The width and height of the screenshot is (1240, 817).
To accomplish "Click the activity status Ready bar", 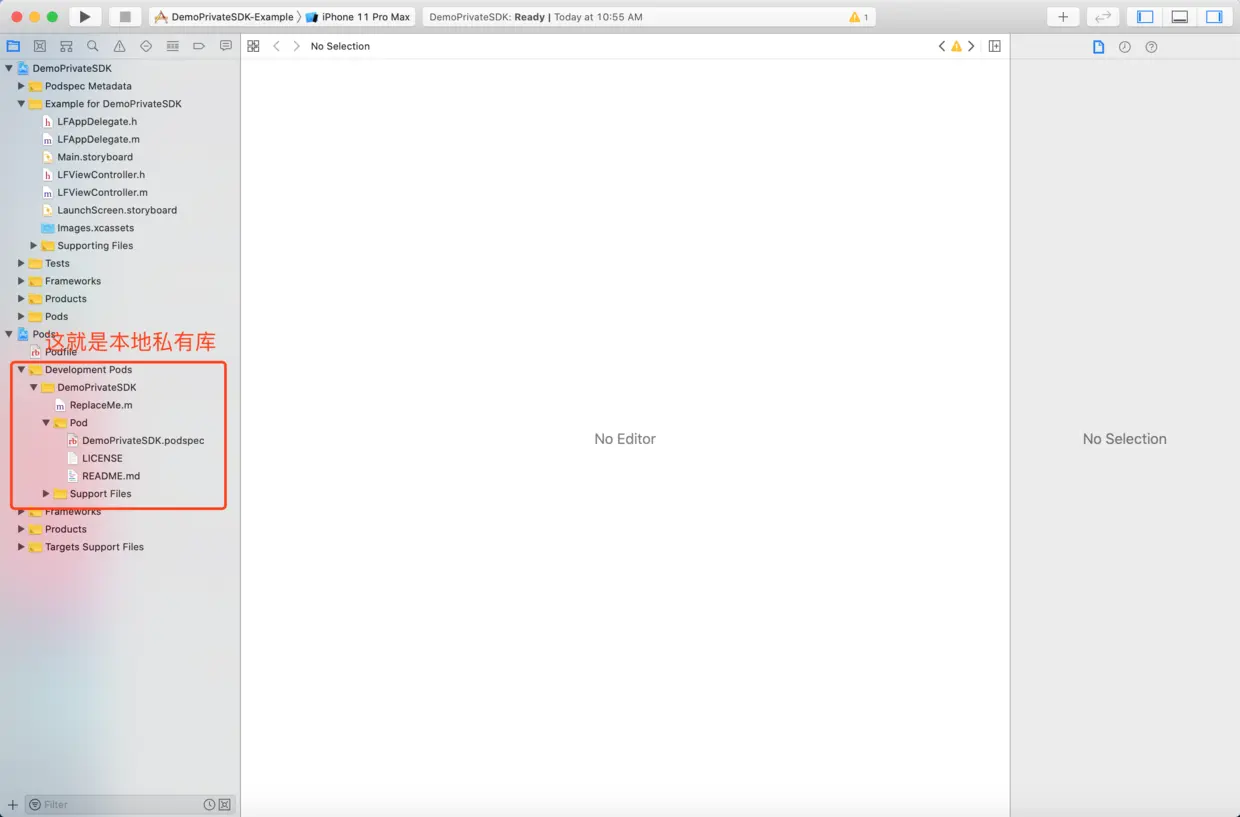I will 649,17.
